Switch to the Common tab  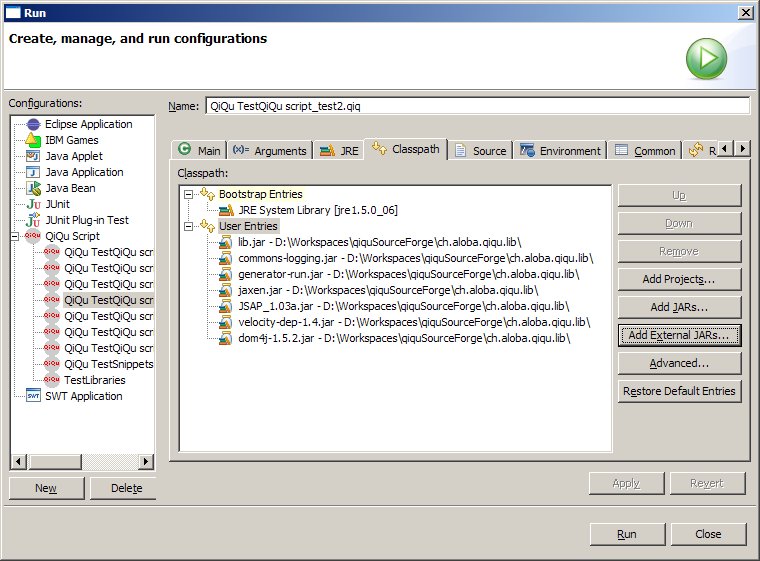tap(645, 151)
